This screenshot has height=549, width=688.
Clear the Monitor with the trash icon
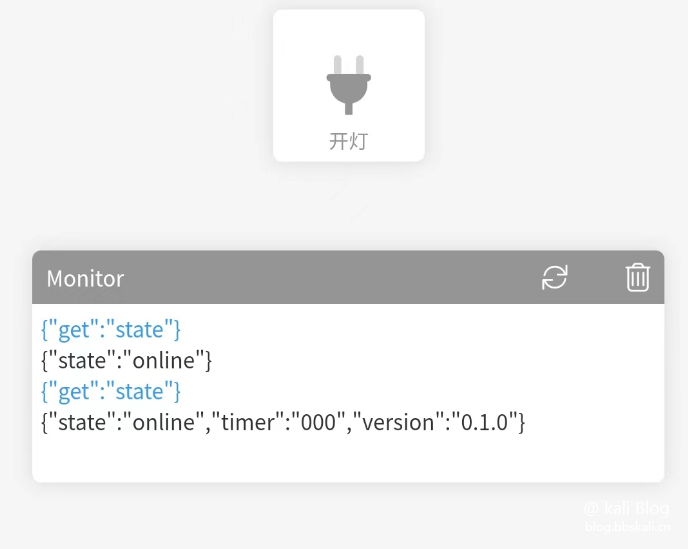pos(638,277)
